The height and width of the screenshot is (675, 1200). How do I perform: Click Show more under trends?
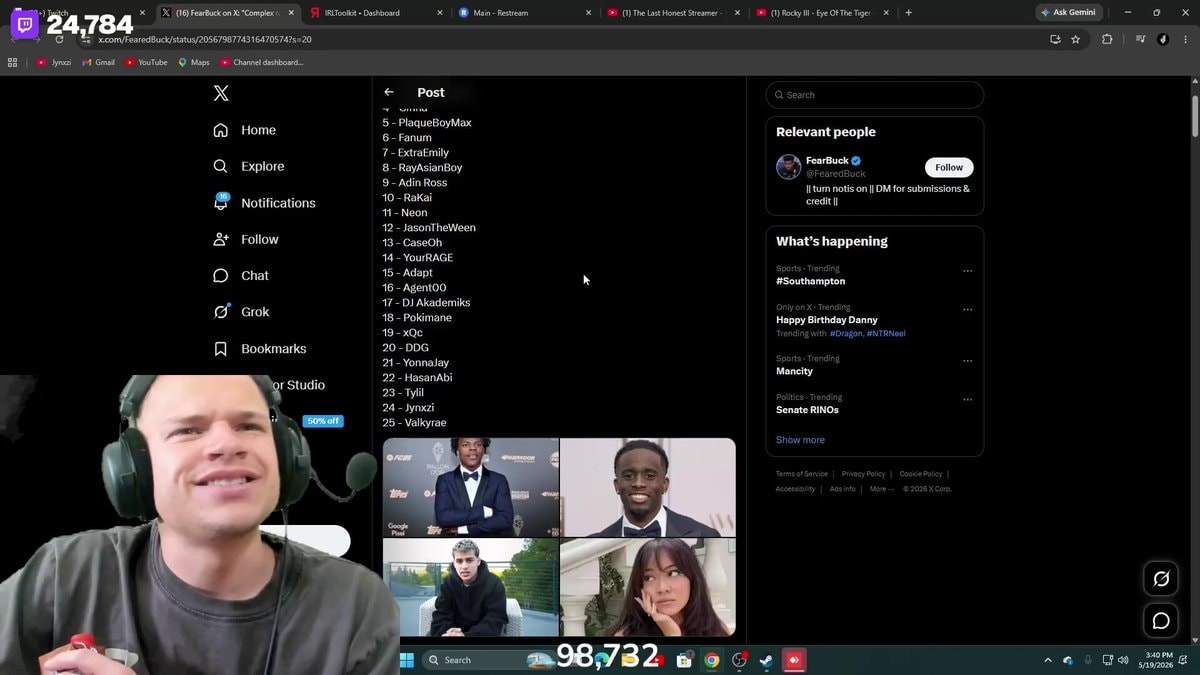point(800,440)
